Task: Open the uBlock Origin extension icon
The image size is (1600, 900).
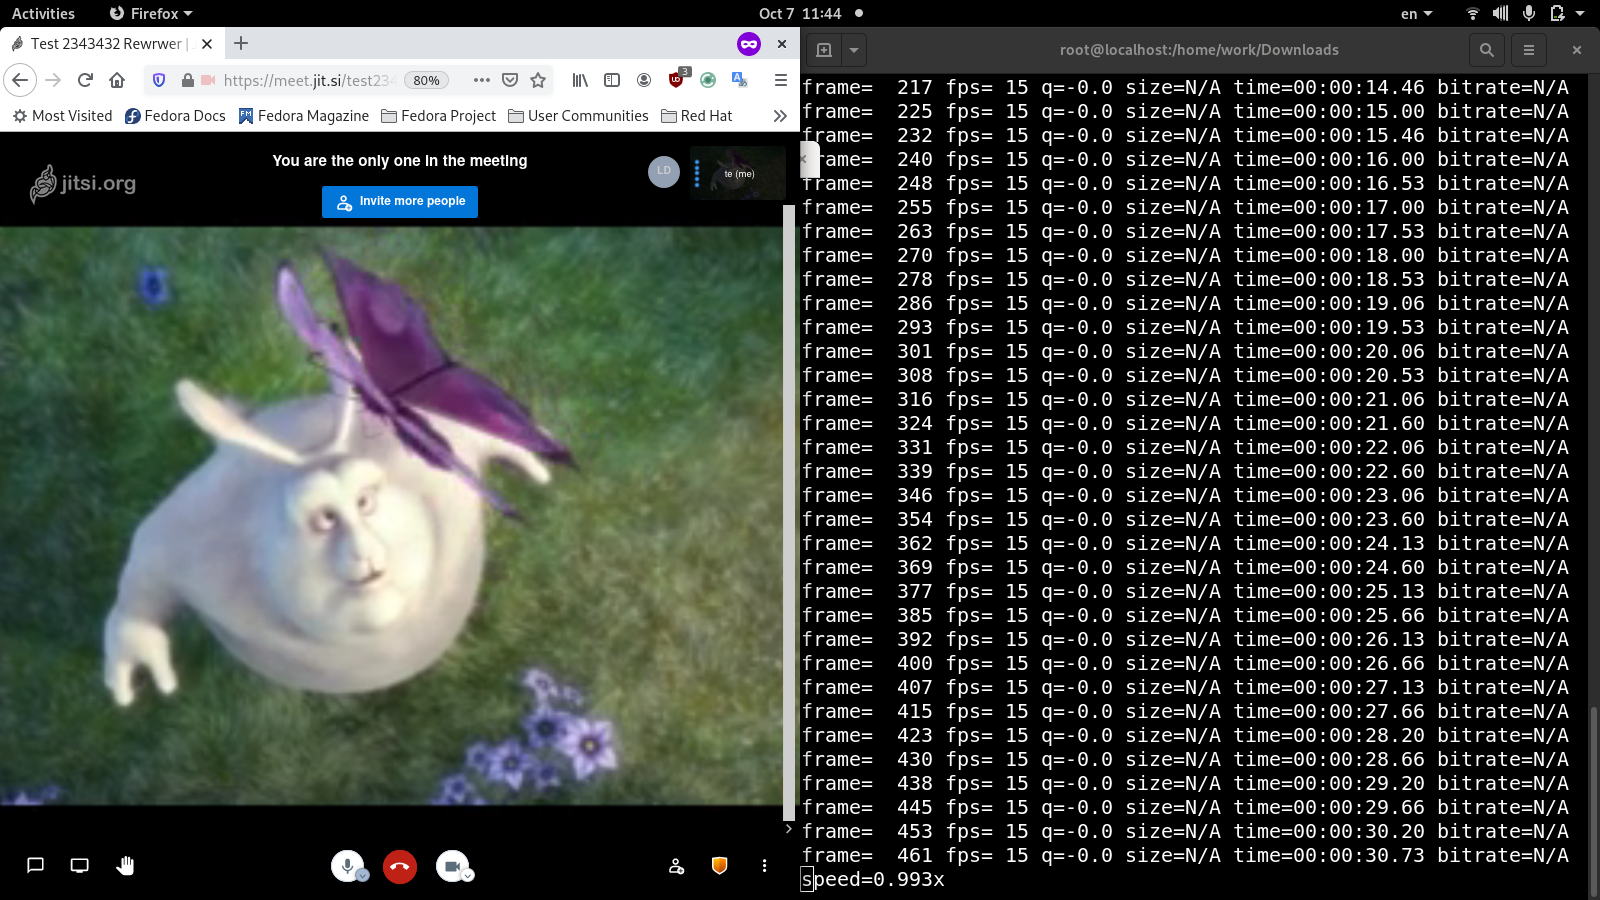Action: pyautogui.click(x=677, y=80)
